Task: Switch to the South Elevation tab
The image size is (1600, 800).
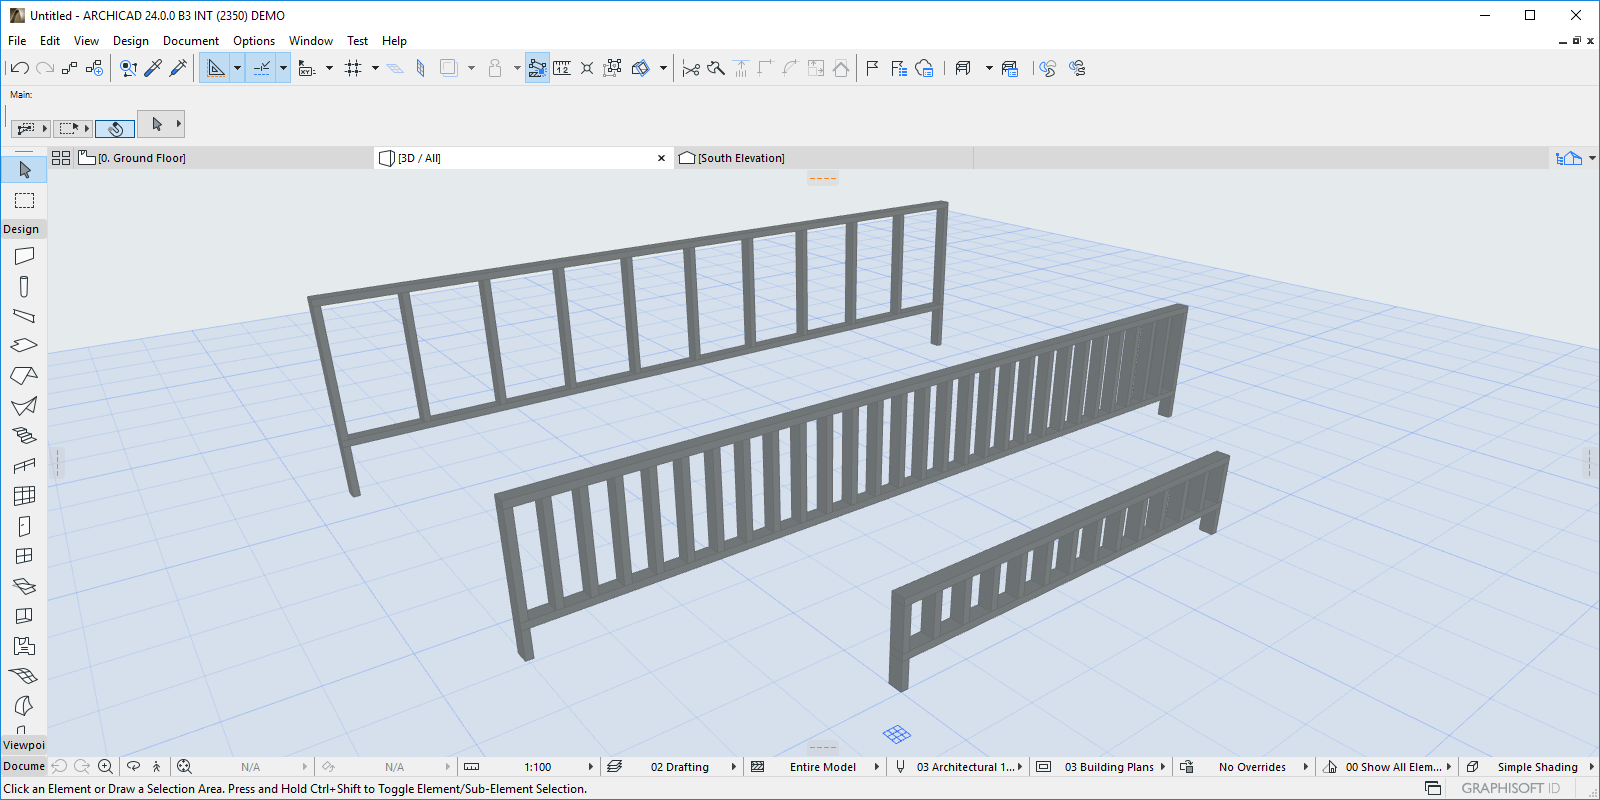Action: point(740,158)
